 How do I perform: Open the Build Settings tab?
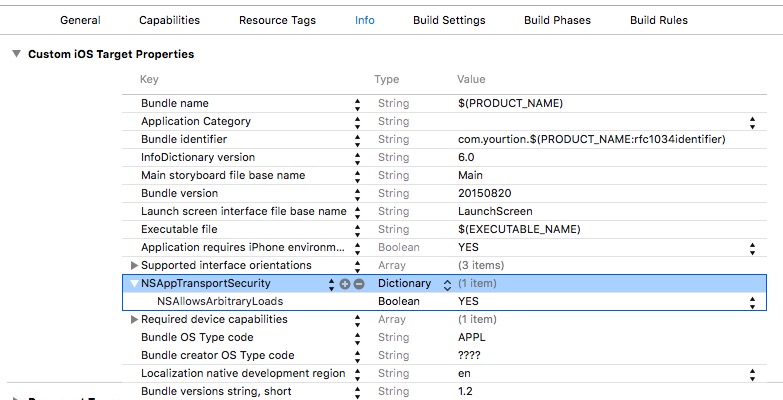coord(449,20)
